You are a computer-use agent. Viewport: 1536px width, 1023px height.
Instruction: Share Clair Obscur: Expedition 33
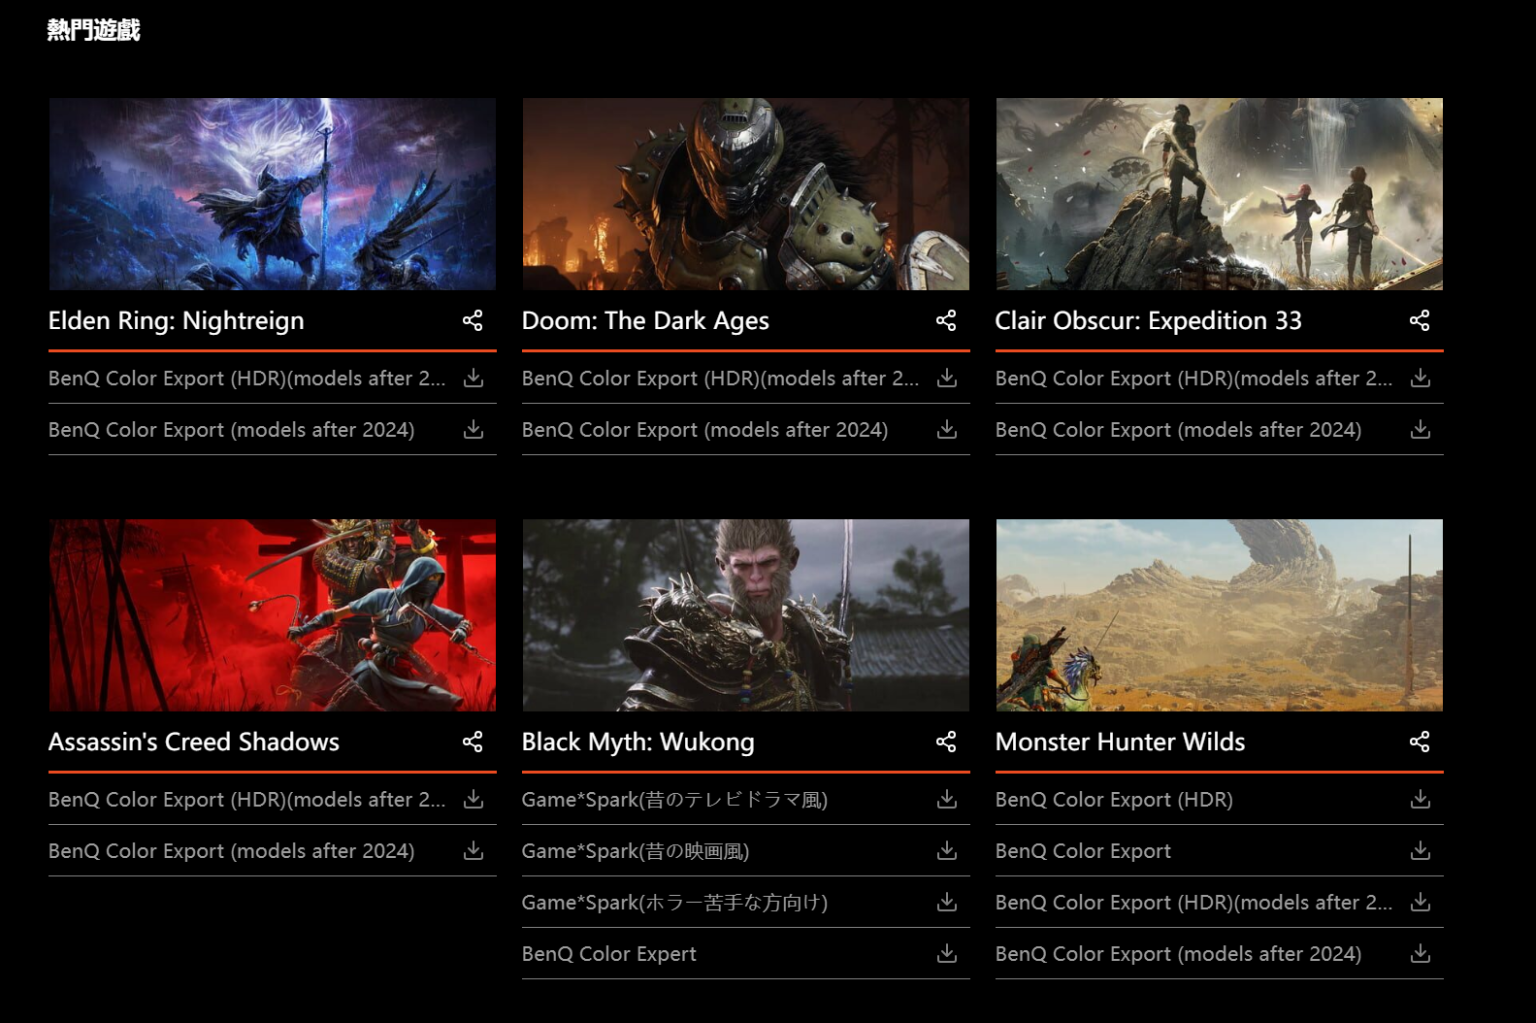tap(1419, 320)
